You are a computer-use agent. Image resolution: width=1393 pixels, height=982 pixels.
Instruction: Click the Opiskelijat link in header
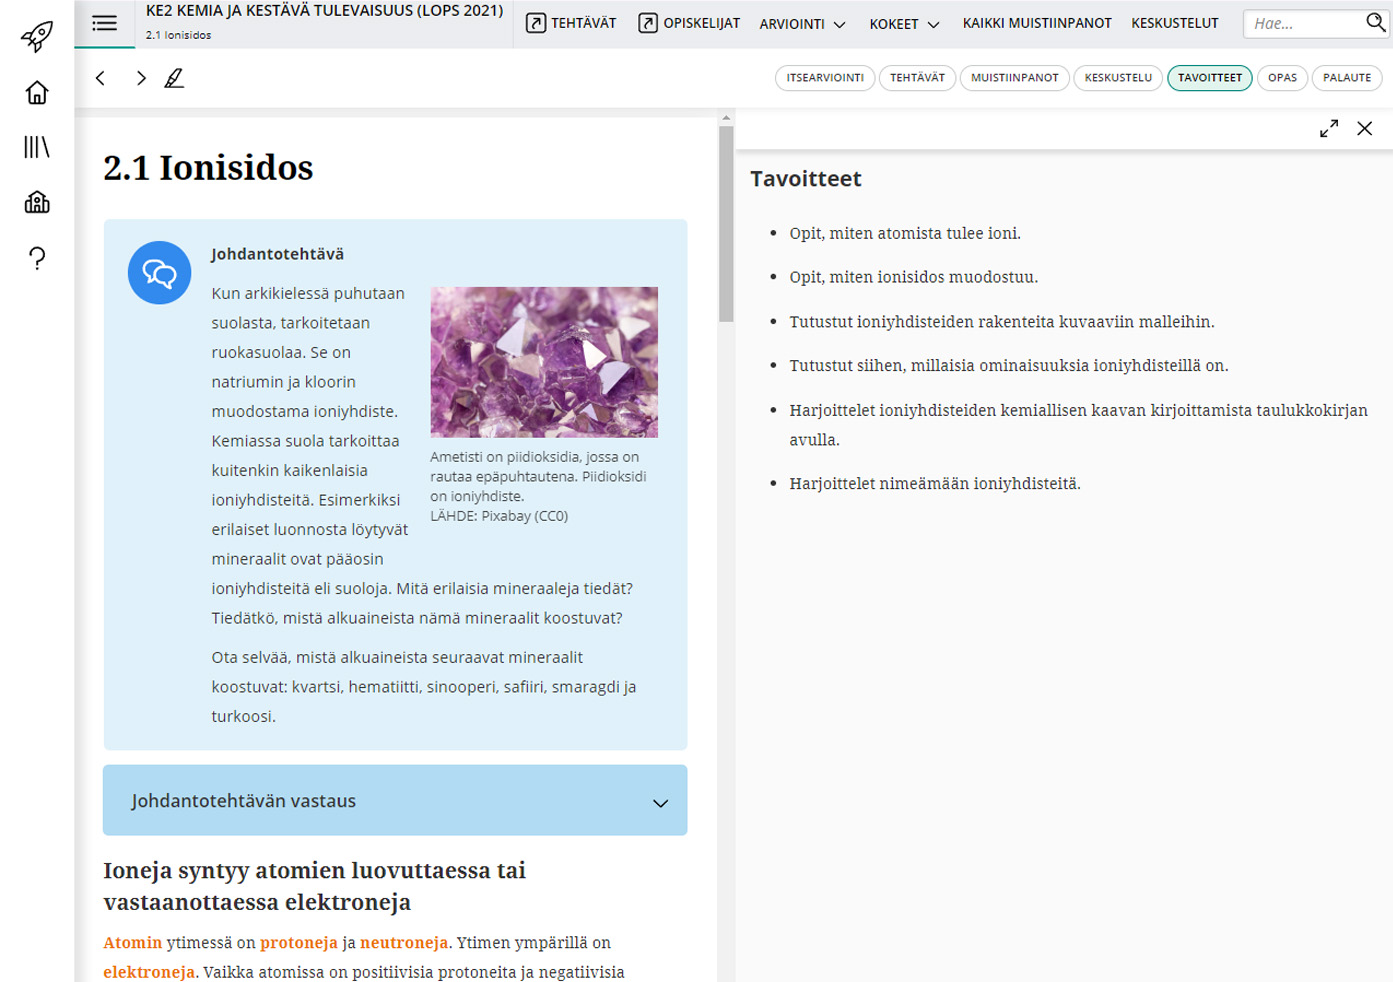[689, 23]
